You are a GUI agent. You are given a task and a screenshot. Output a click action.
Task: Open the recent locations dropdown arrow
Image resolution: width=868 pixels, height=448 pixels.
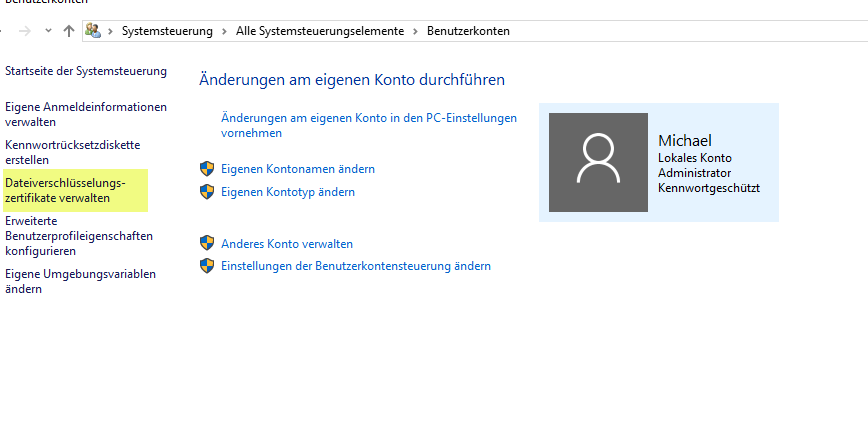(47, 31)
